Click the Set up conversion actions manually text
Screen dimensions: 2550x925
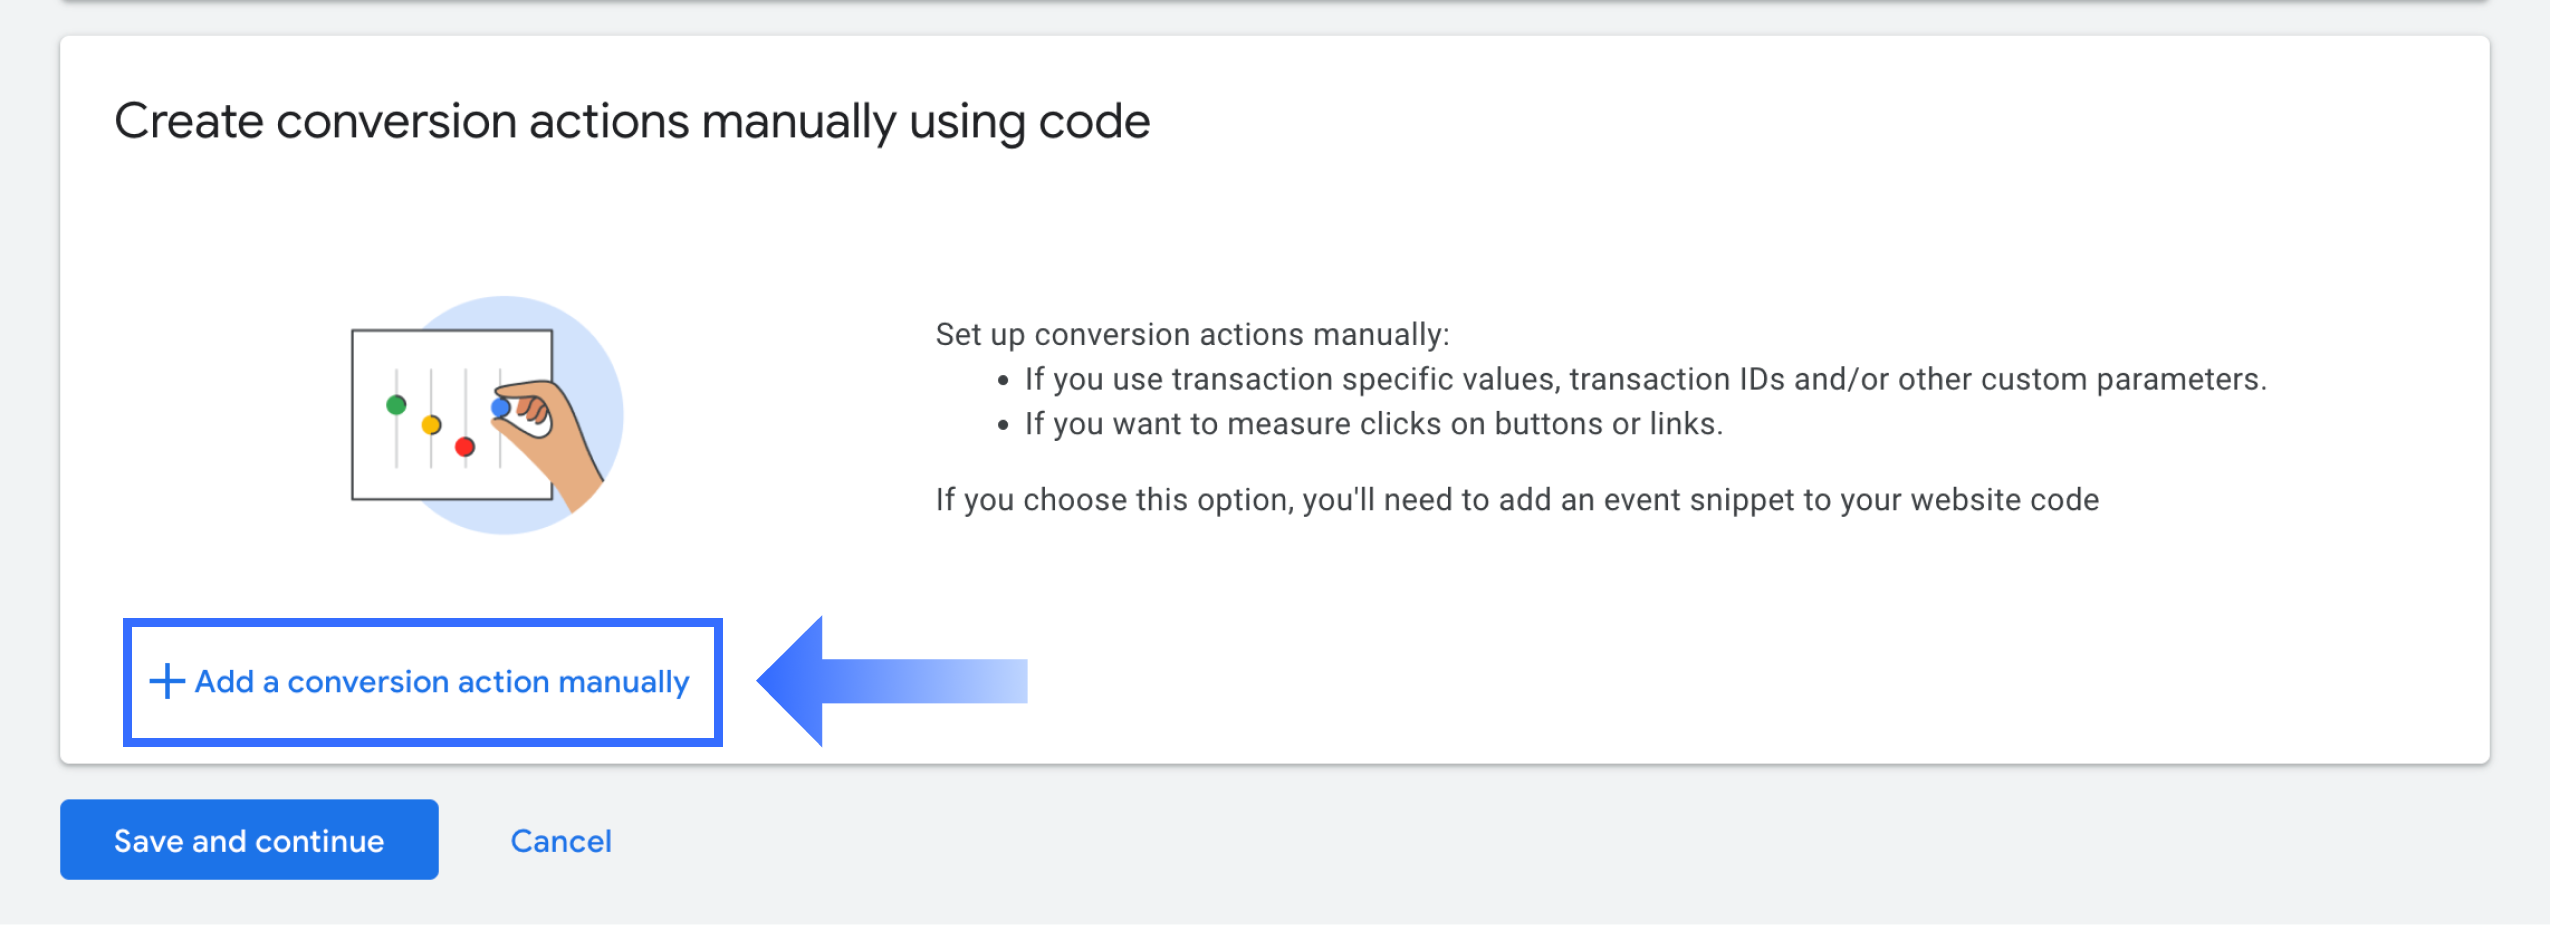[x=1192, y=334]
